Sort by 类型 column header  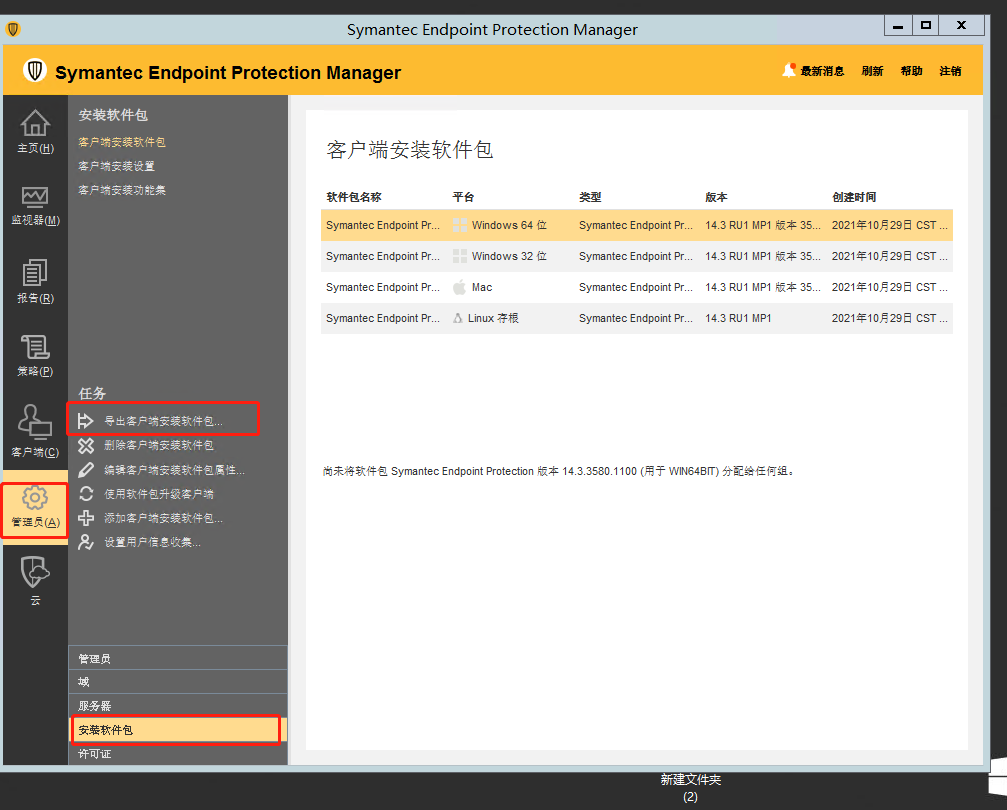(x=590, y=197)
